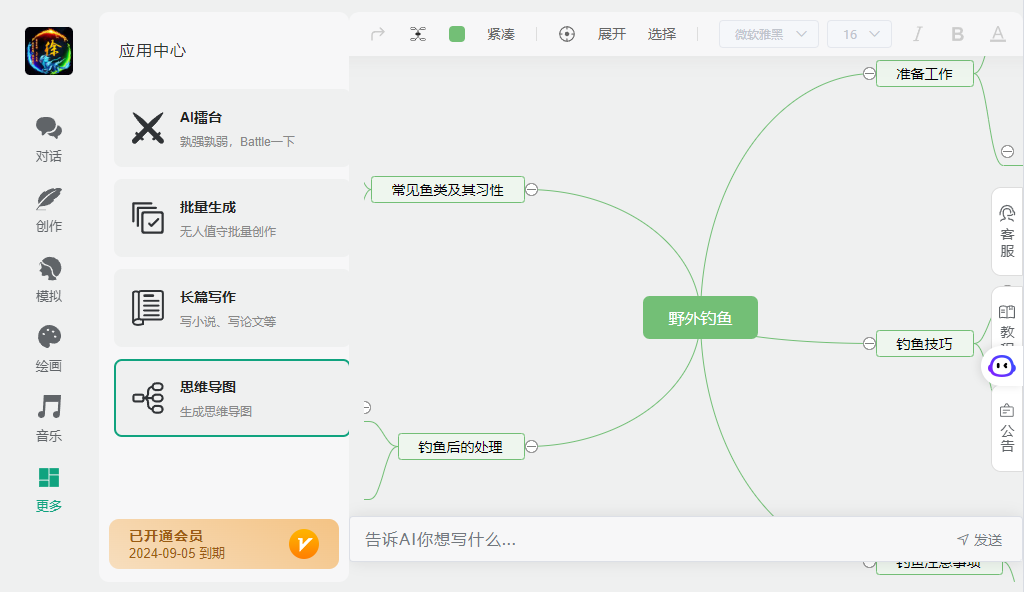This screenshot has height=592, width=1024.
Task: Open the 对话 chat section in sidebar
Action: [x=49, y=139]
